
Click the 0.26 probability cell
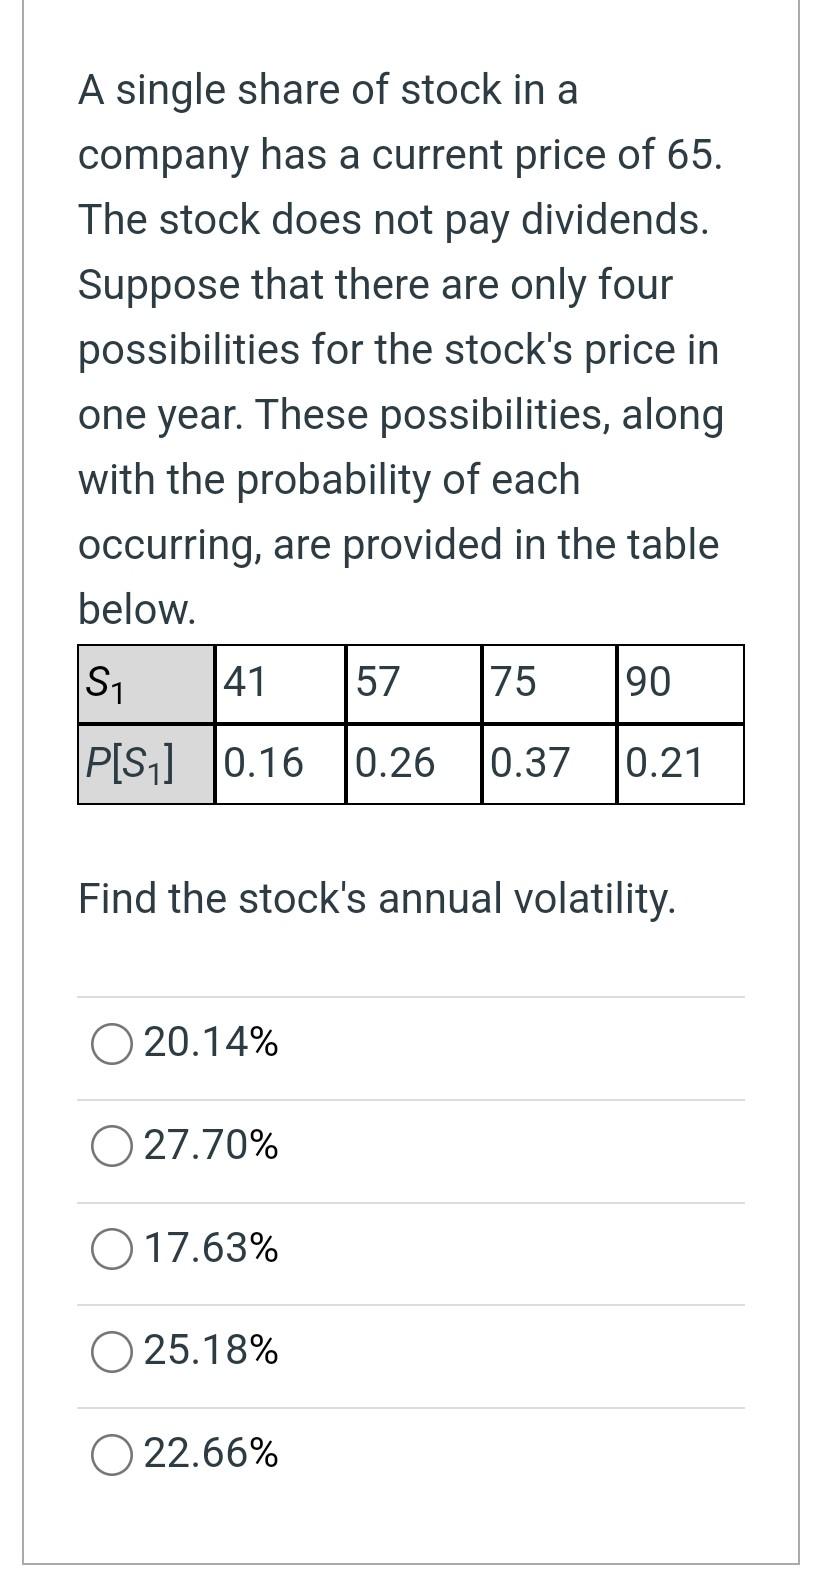(x=413, y=763)
